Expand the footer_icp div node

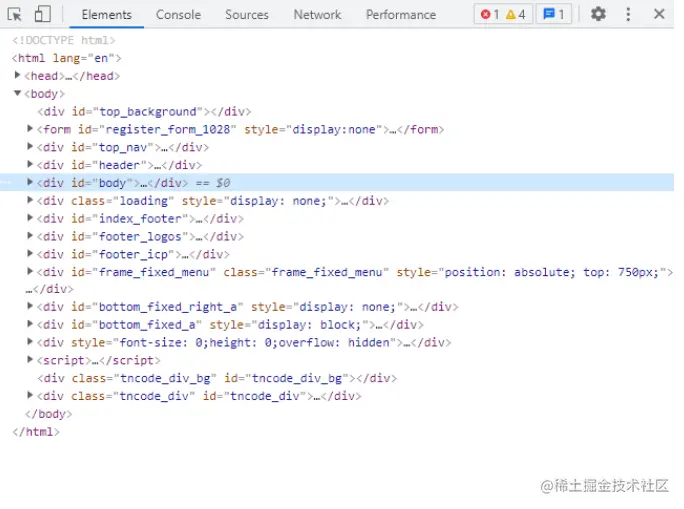pos(30,253)
